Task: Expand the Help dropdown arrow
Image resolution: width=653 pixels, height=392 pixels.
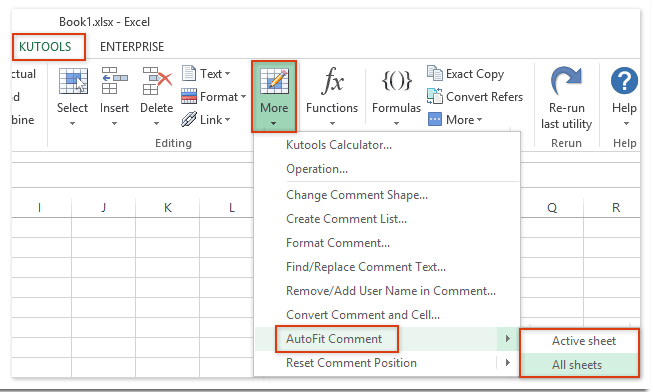Action: point(626,123)
